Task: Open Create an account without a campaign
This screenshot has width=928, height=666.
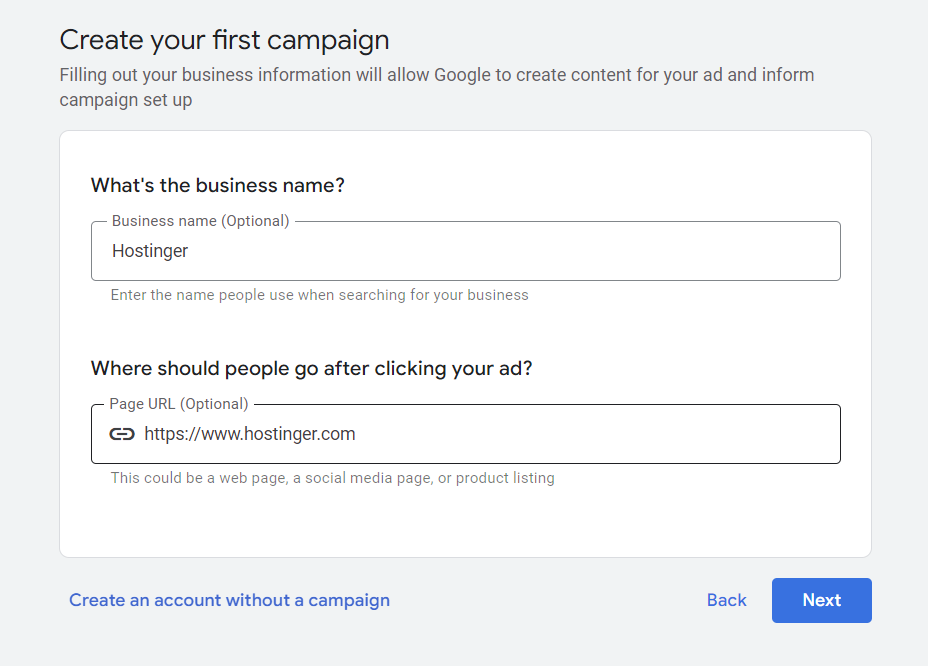Action: [x=229, y=600]
